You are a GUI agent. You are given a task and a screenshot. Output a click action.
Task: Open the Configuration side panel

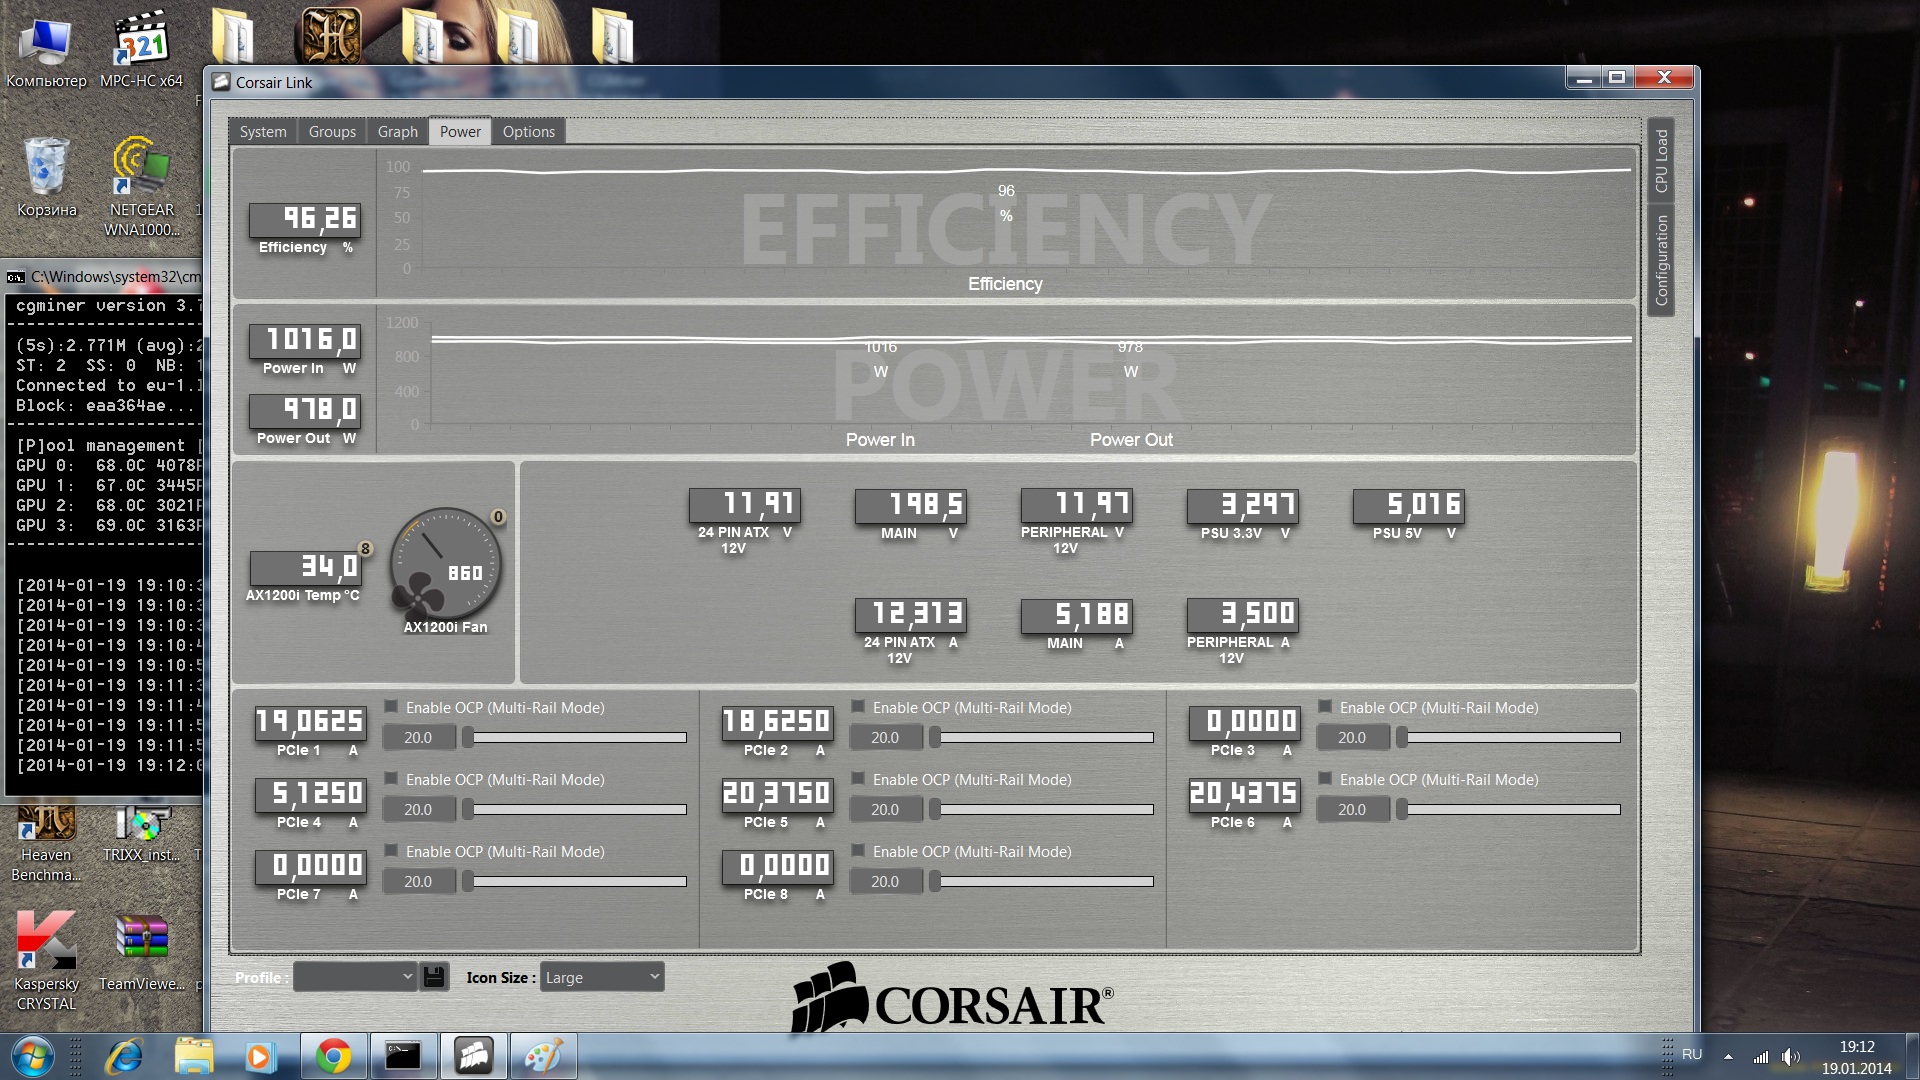pyautogui.click(x=1661, y=260)
